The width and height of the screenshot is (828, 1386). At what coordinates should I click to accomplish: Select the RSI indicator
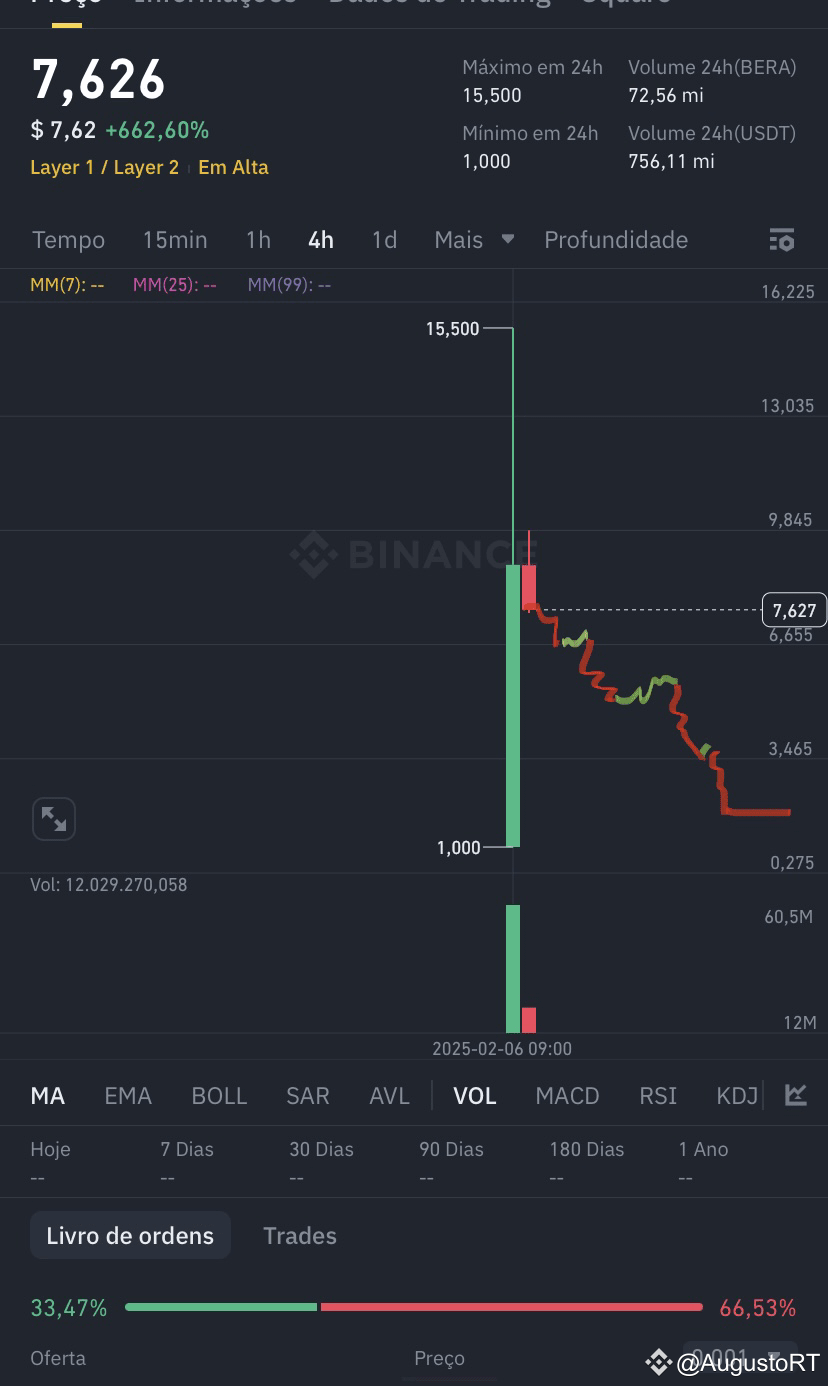(x=658, y=1096)
